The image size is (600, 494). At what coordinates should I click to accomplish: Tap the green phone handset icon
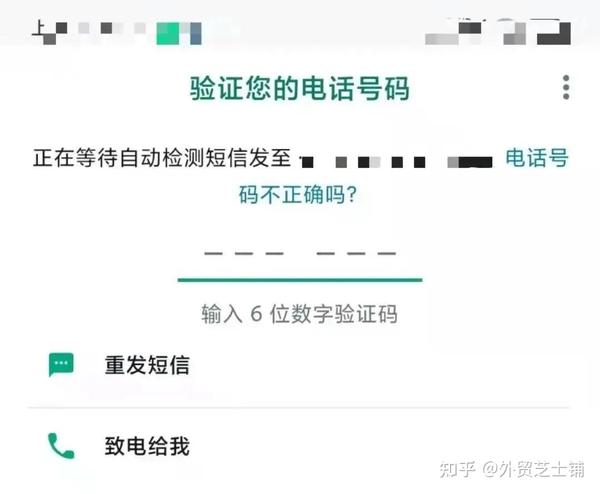61,446
